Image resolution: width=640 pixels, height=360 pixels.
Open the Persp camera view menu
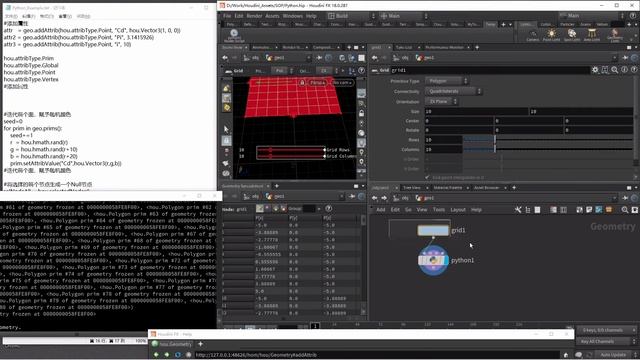point(317,83)
